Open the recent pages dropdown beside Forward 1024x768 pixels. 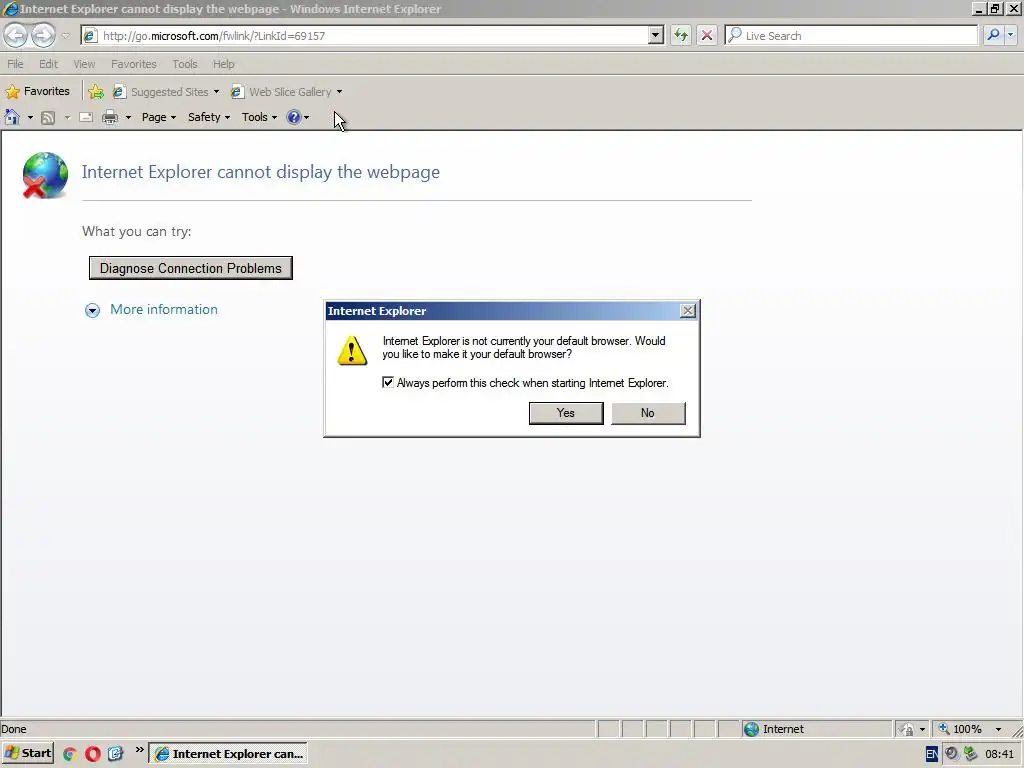pos(65,36)
